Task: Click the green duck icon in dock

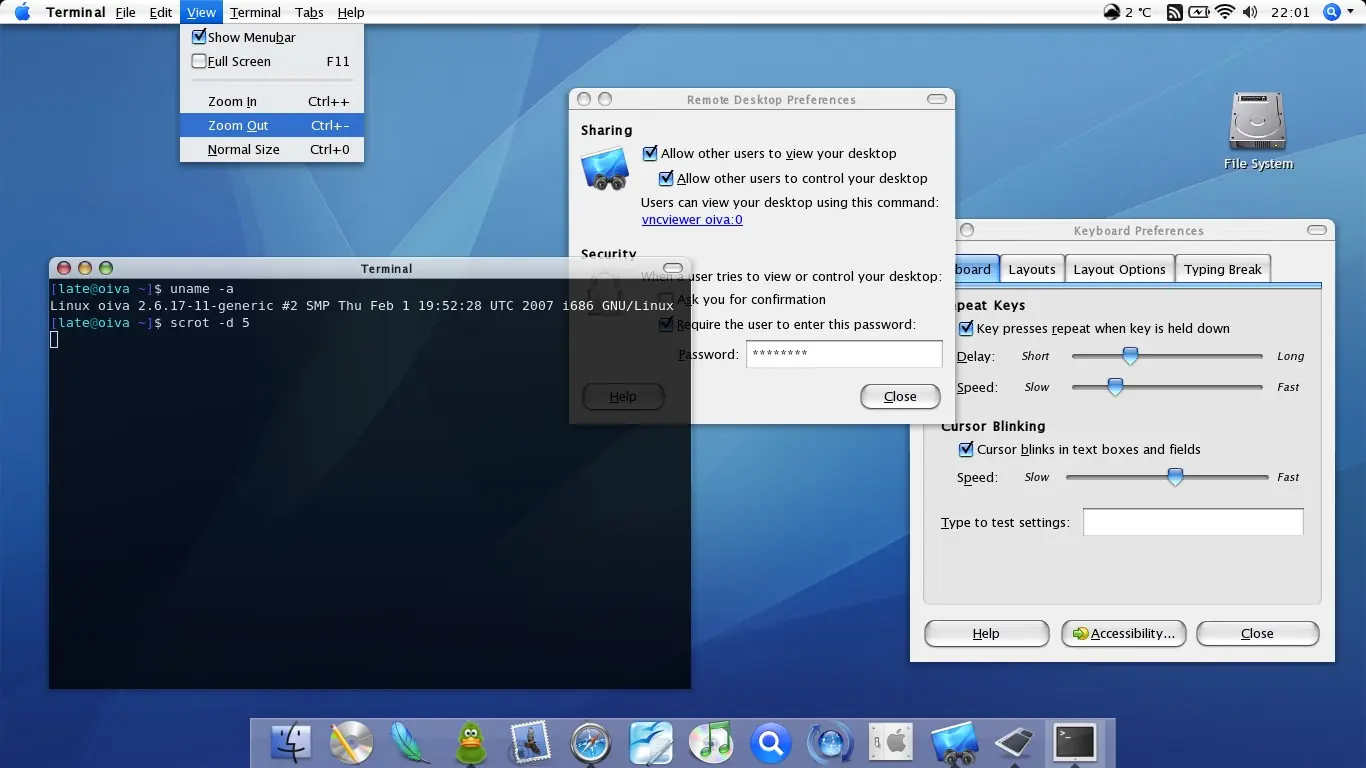Action: (471, 743)
